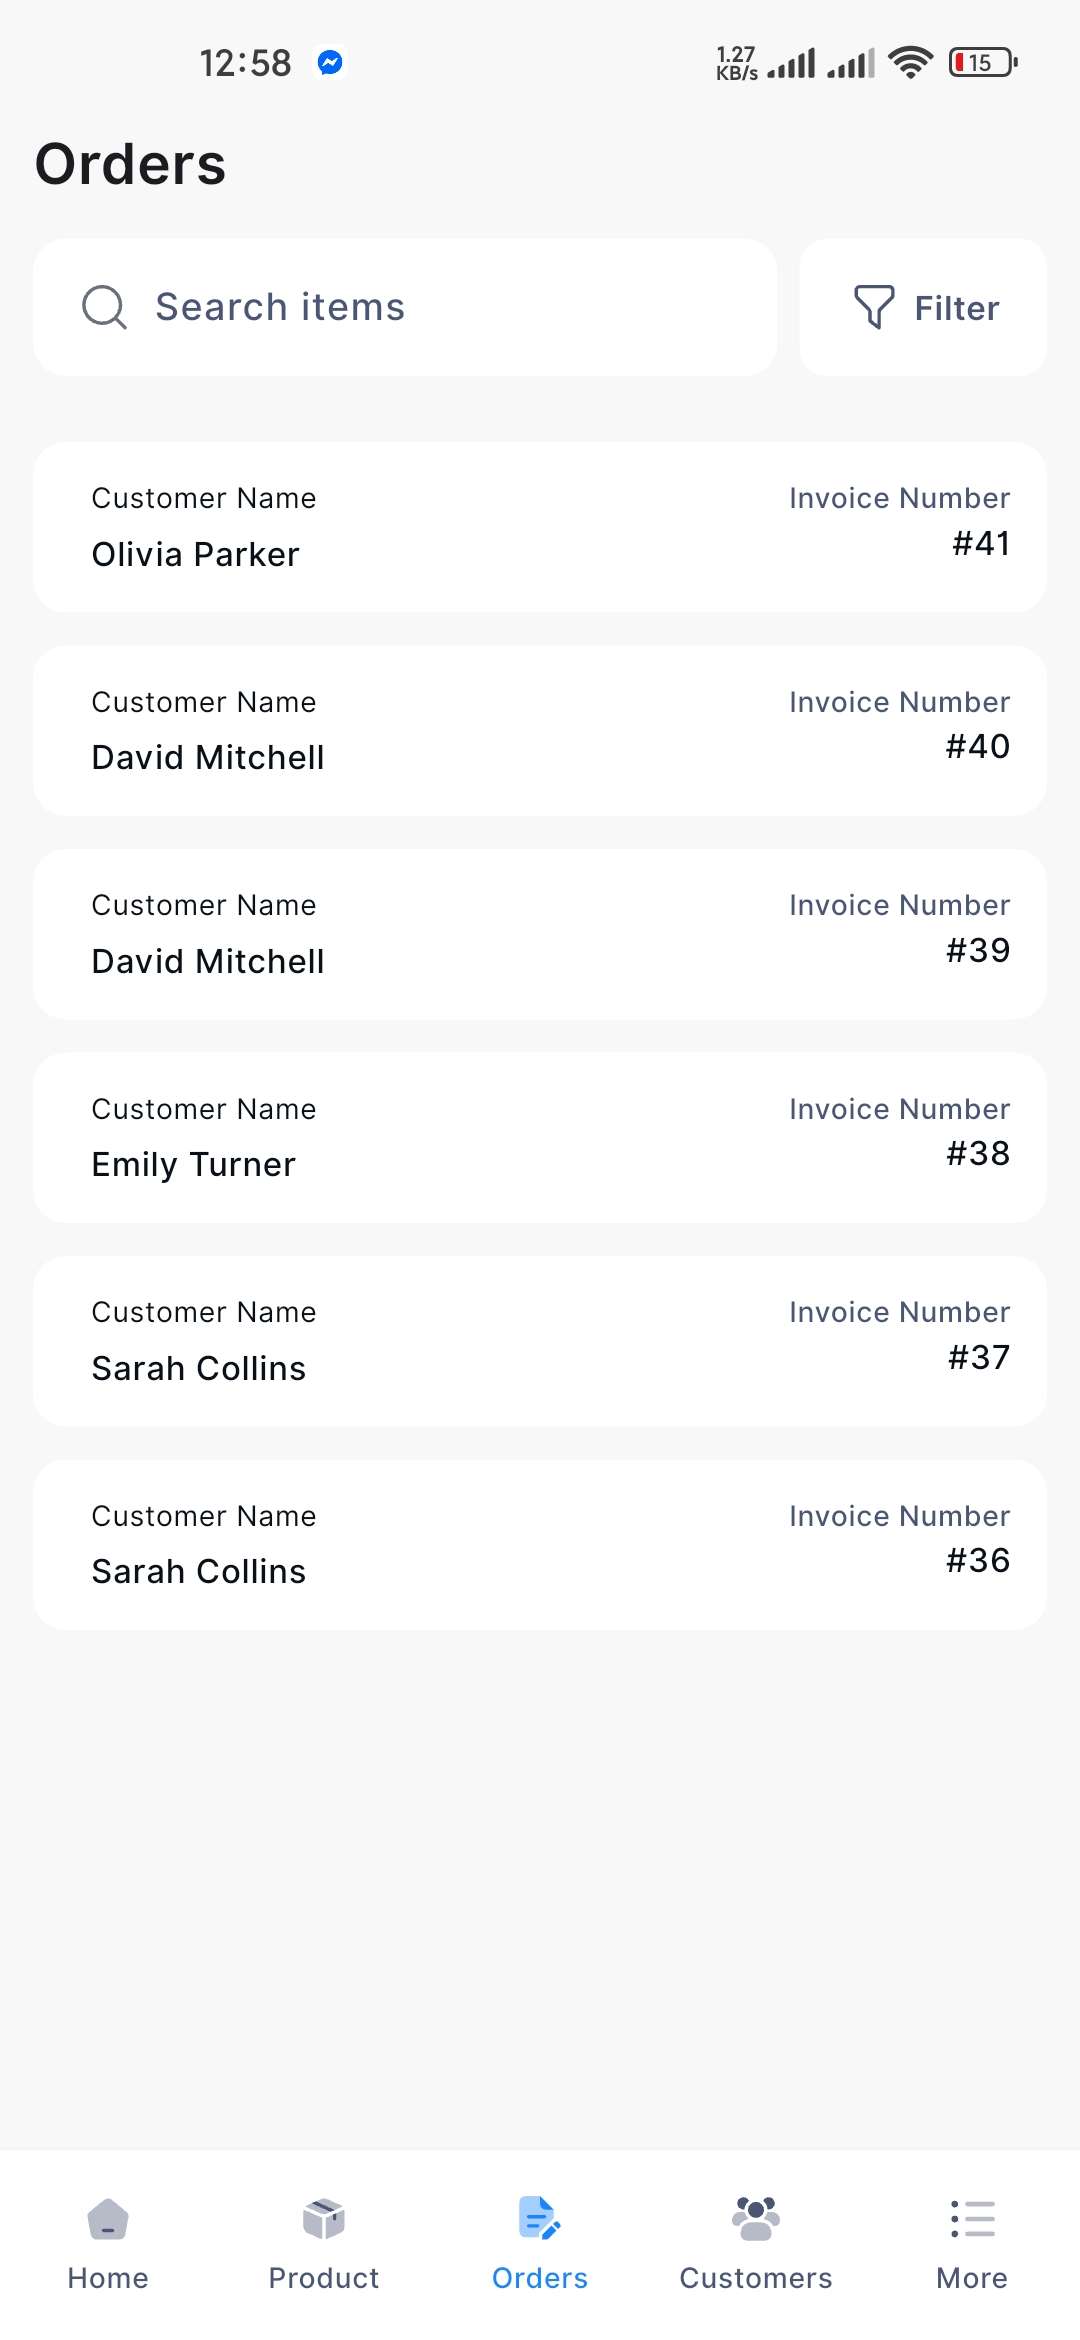Tap the Messenger notification icon
Image resolution: width=1080 pixels, height=2340 pixels.
pyautogui.click(x=330, y=63)
